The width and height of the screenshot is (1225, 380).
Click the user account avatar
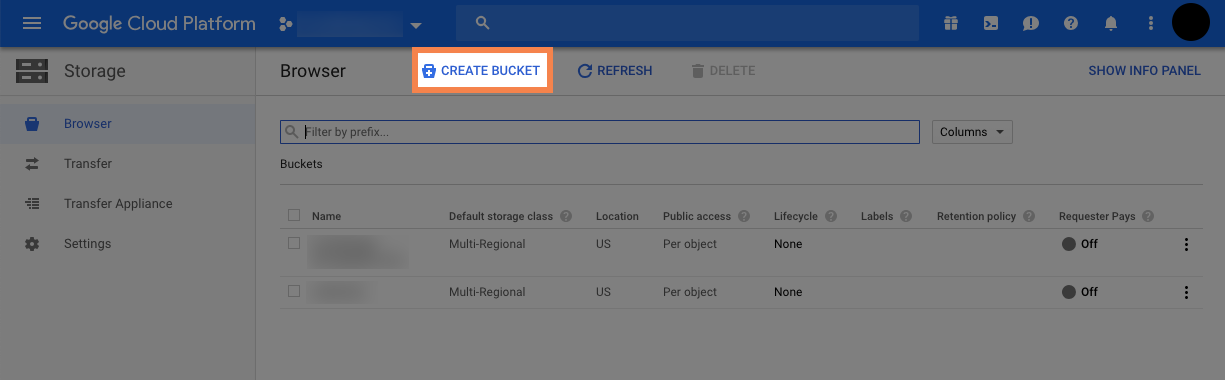(x=1191, y=22)
